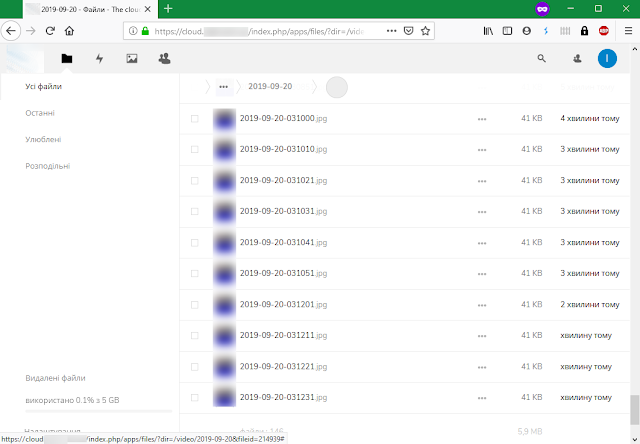
Task: Expand the breadcrumb ellipsis menu
Action: point(223,87)
